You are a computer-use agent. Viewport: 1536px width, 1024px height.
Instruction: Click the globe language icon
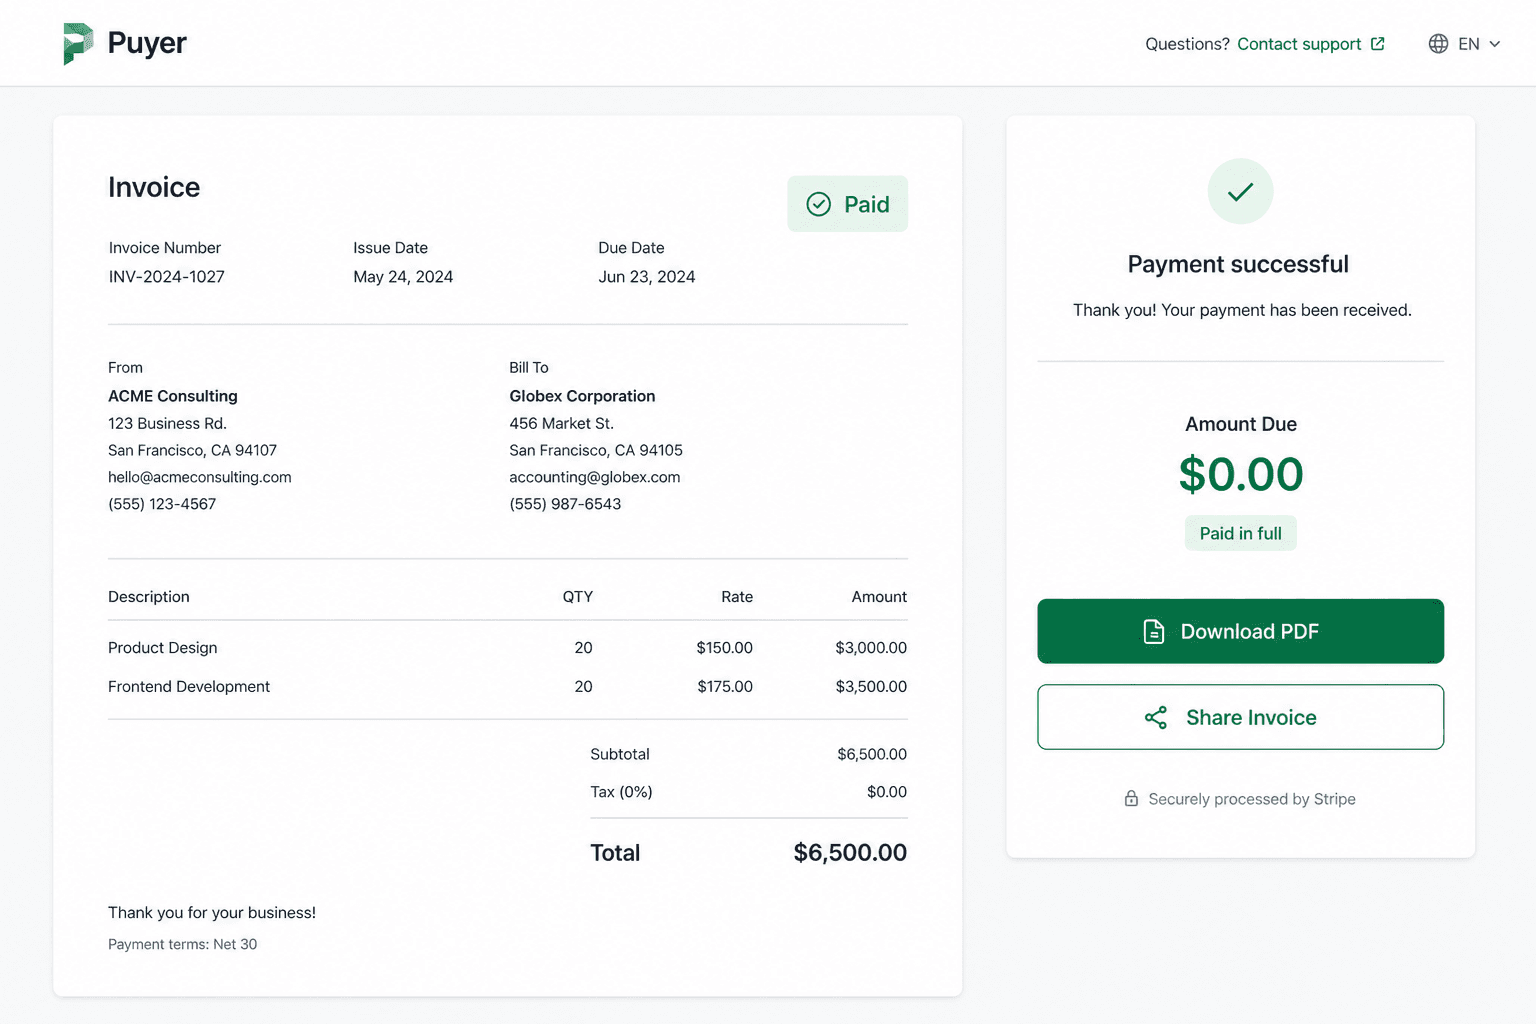[x=1438, y=44]
